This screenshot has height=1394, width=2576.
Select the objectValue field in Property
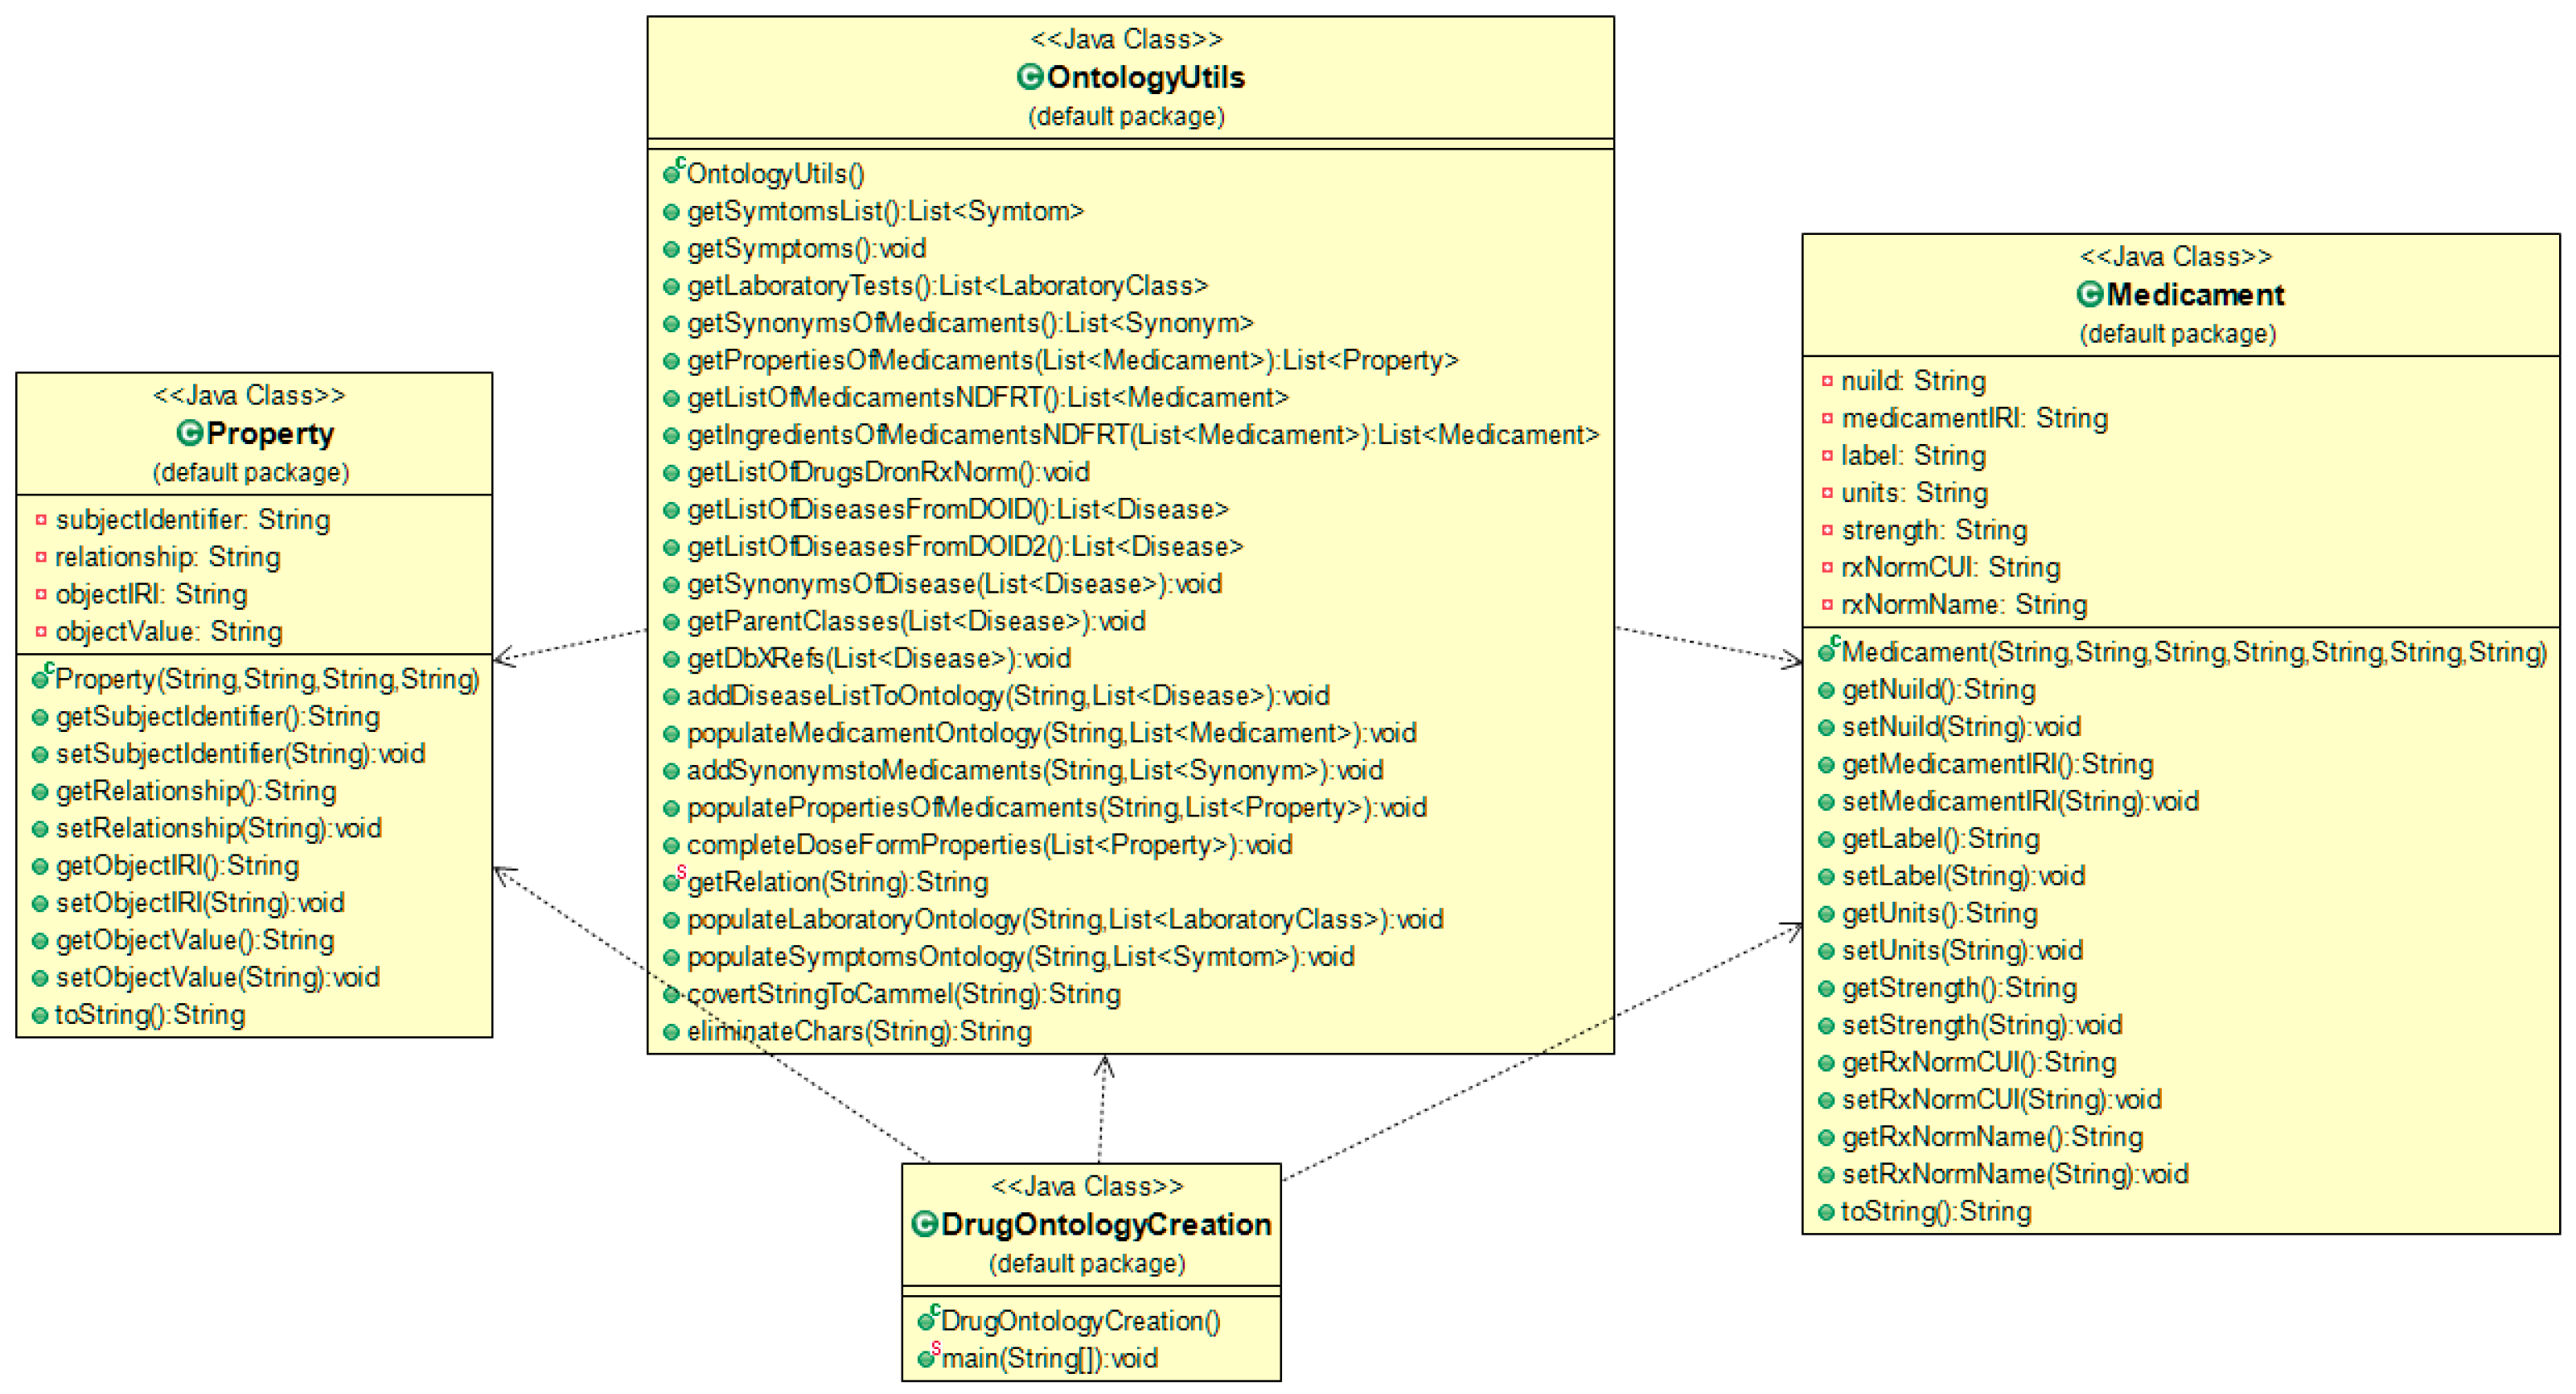tap(168, 631)
